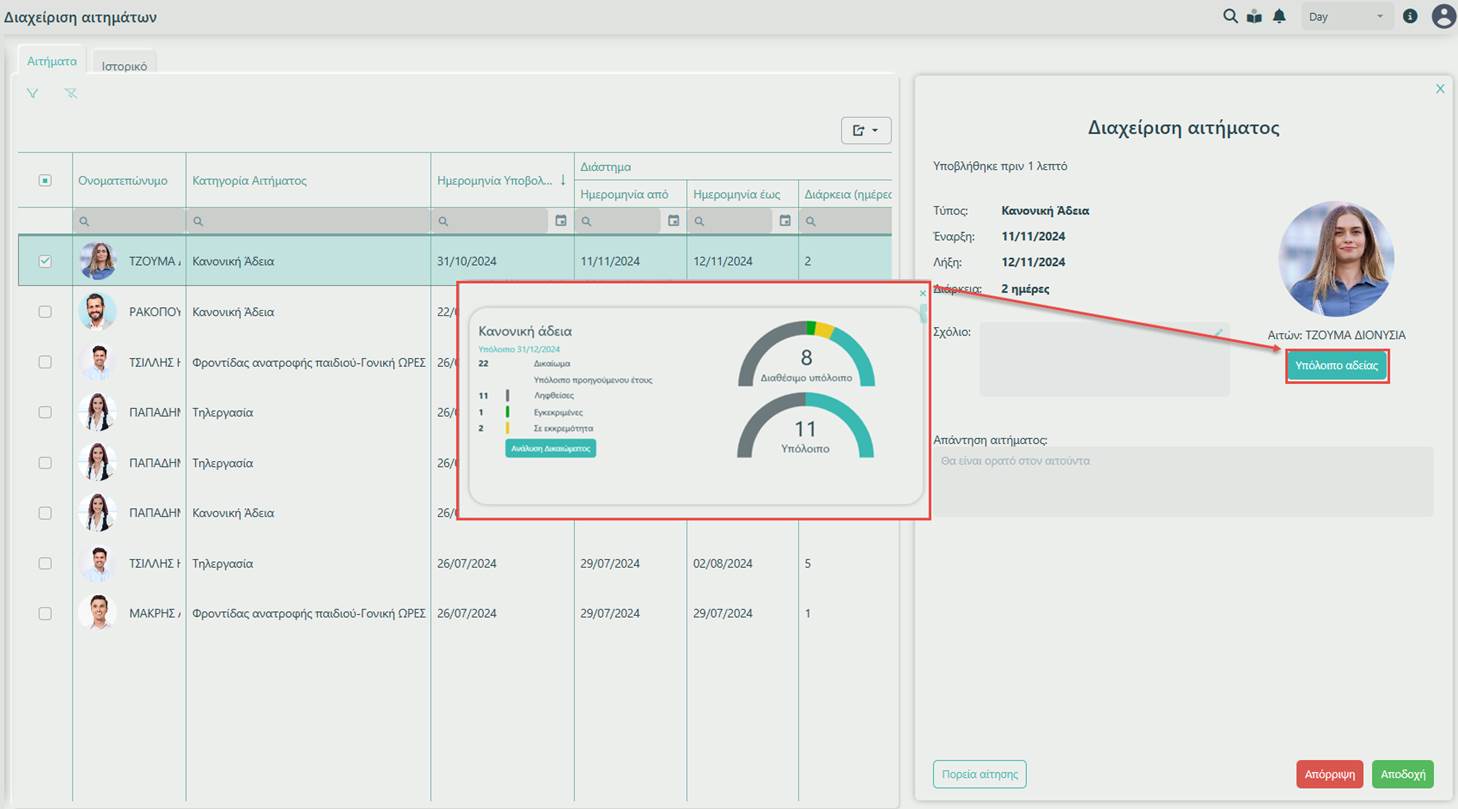Check the ΜΑΚΡΗΣ row checkbox

click(x=45, y=613)
